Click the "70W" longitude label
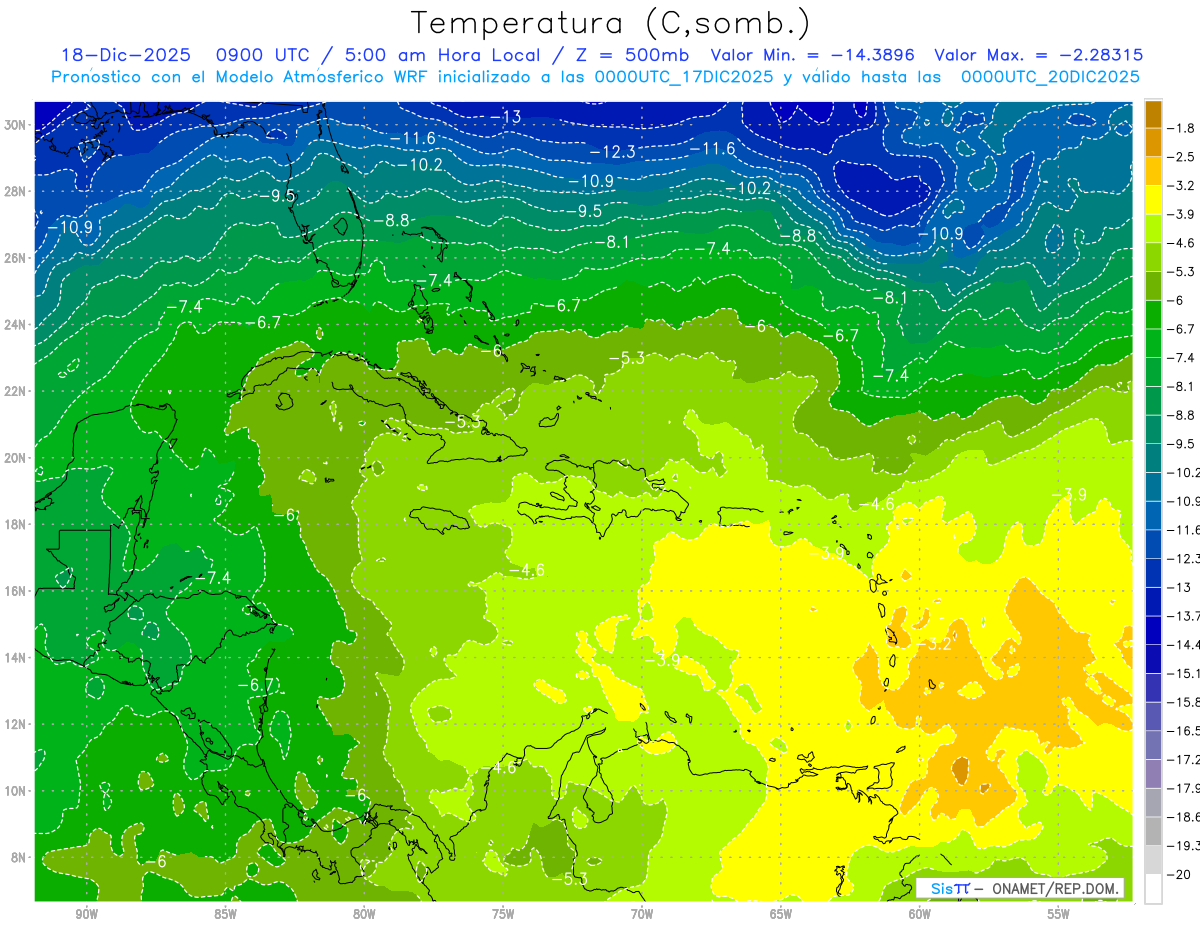This screenshot has width=1200, height=927. pos(642,912)
